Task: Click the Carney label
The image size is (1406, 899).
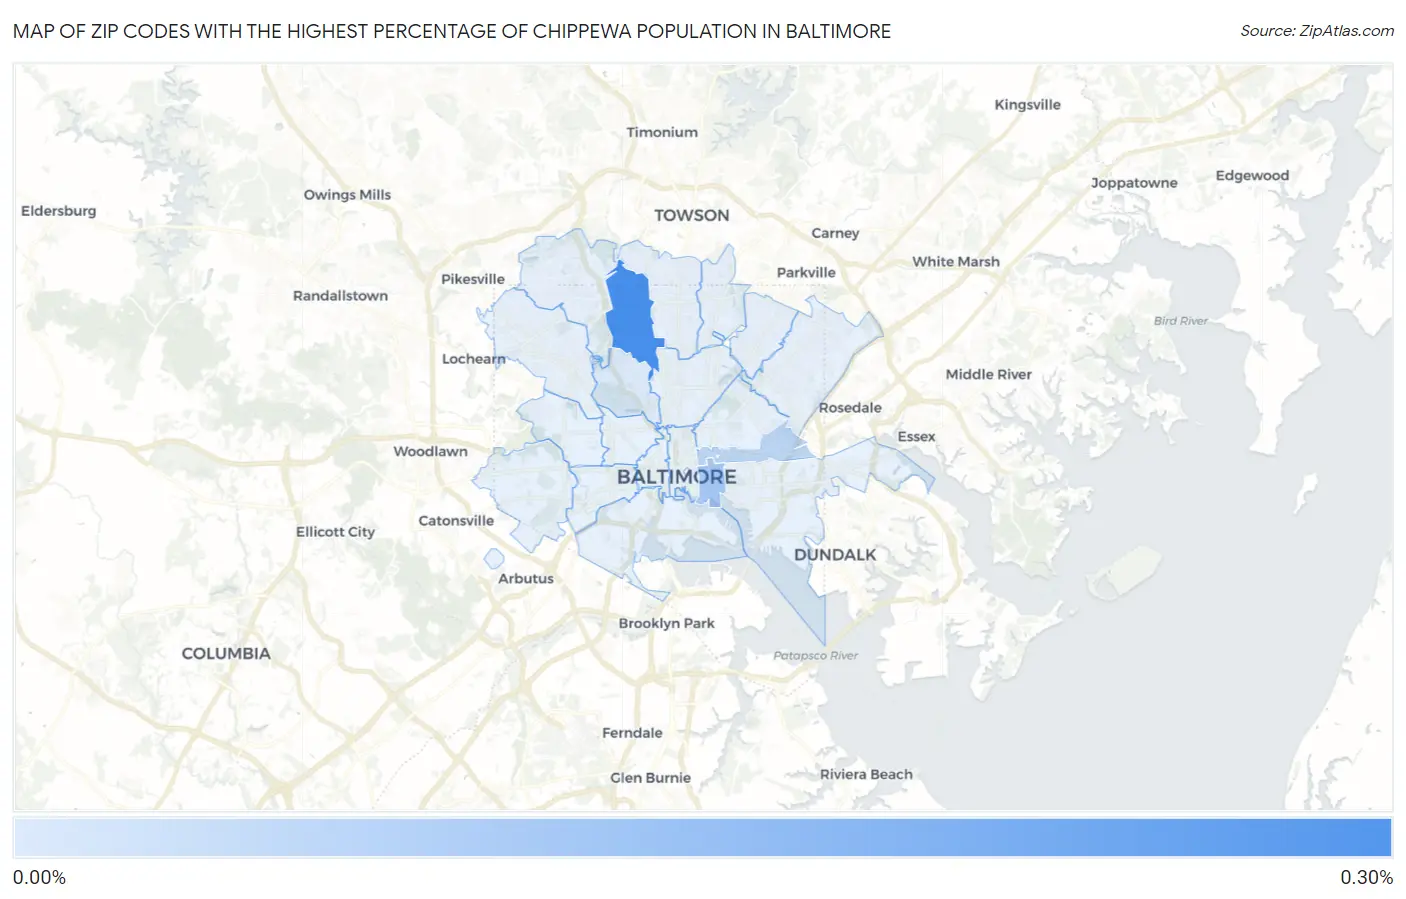Action: (x=835, y=234)
